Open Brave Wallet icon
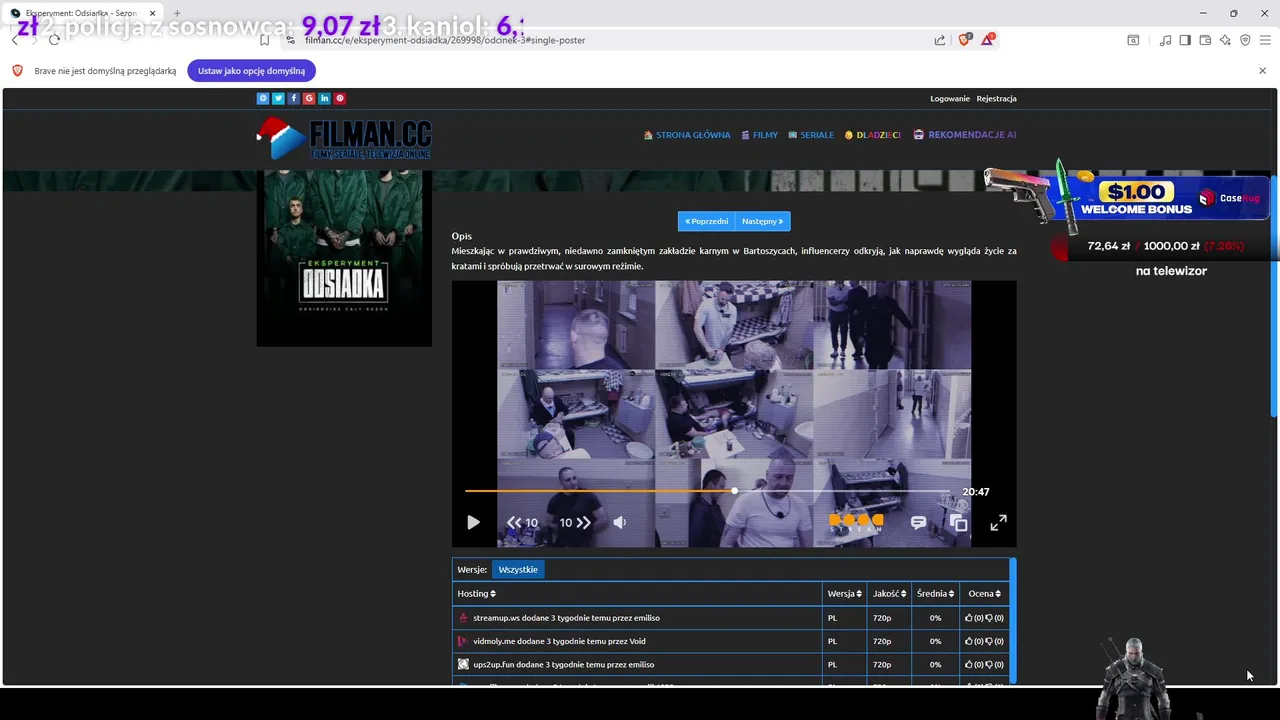Viewport: 1280px width, 720px height. tap(1205, 40)
